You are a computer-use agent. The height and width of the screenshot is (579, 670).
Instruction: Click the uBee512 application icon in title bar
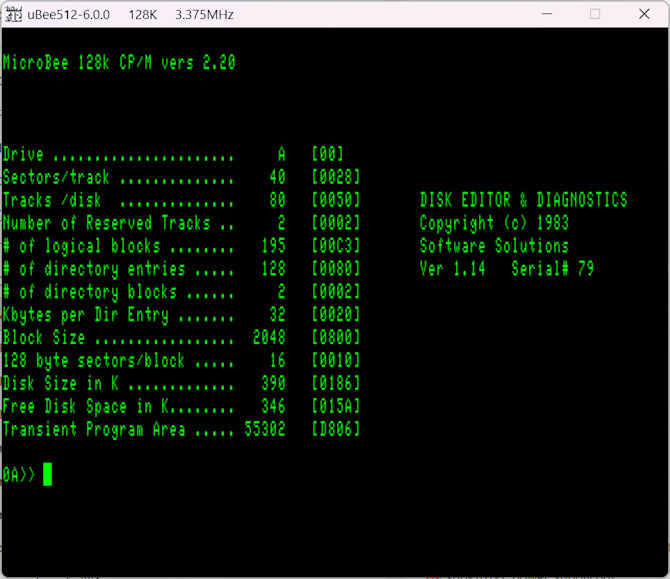coord(13,14)
